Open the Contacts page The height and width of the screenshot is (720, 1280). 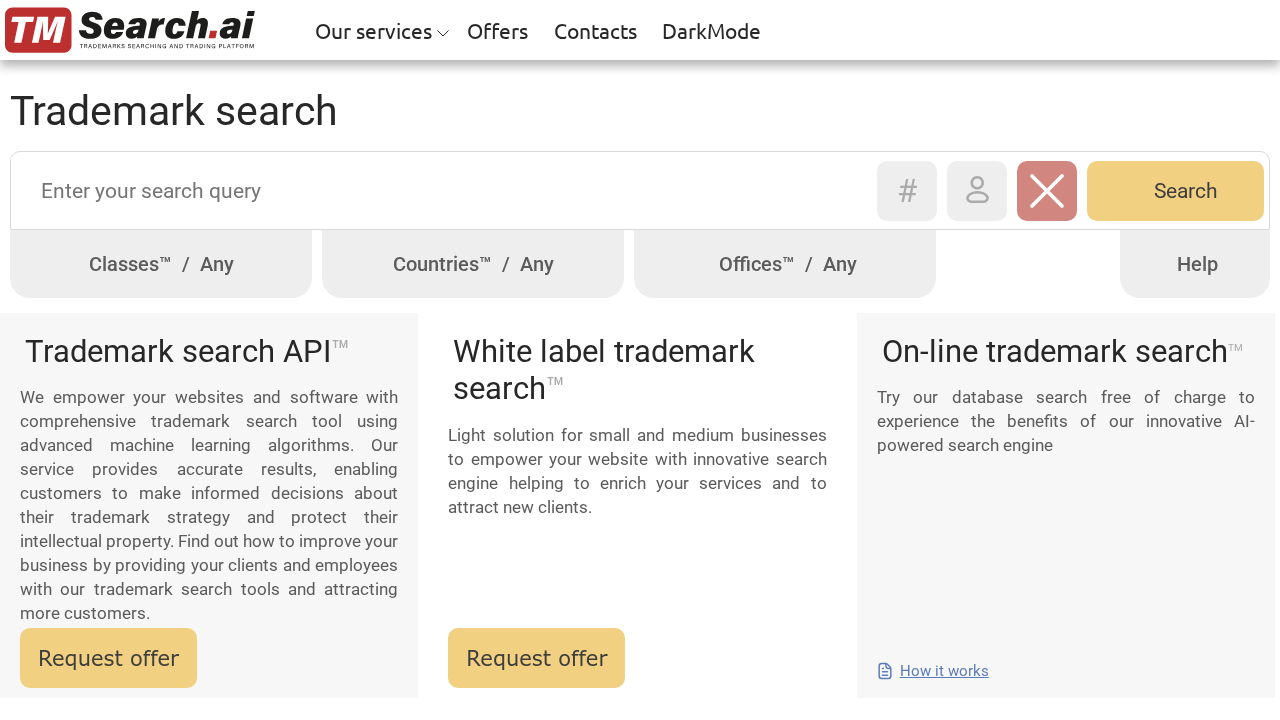(x=595, y=29)
